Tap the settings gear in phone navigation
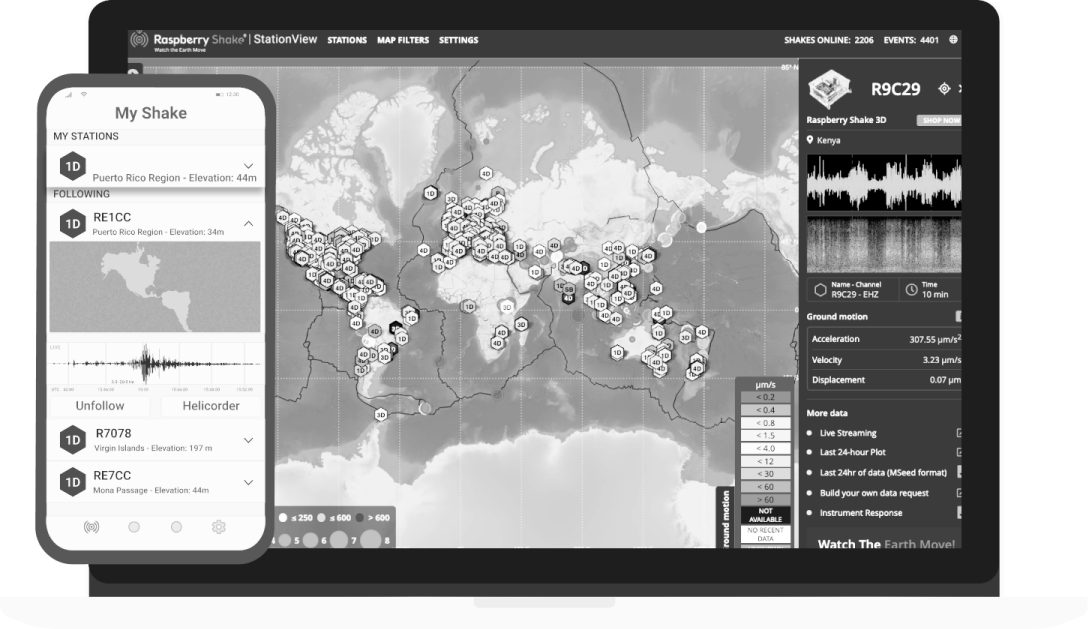Viewport: 1088px width, 629px height. pyautogui.click(x=219, y=527)
